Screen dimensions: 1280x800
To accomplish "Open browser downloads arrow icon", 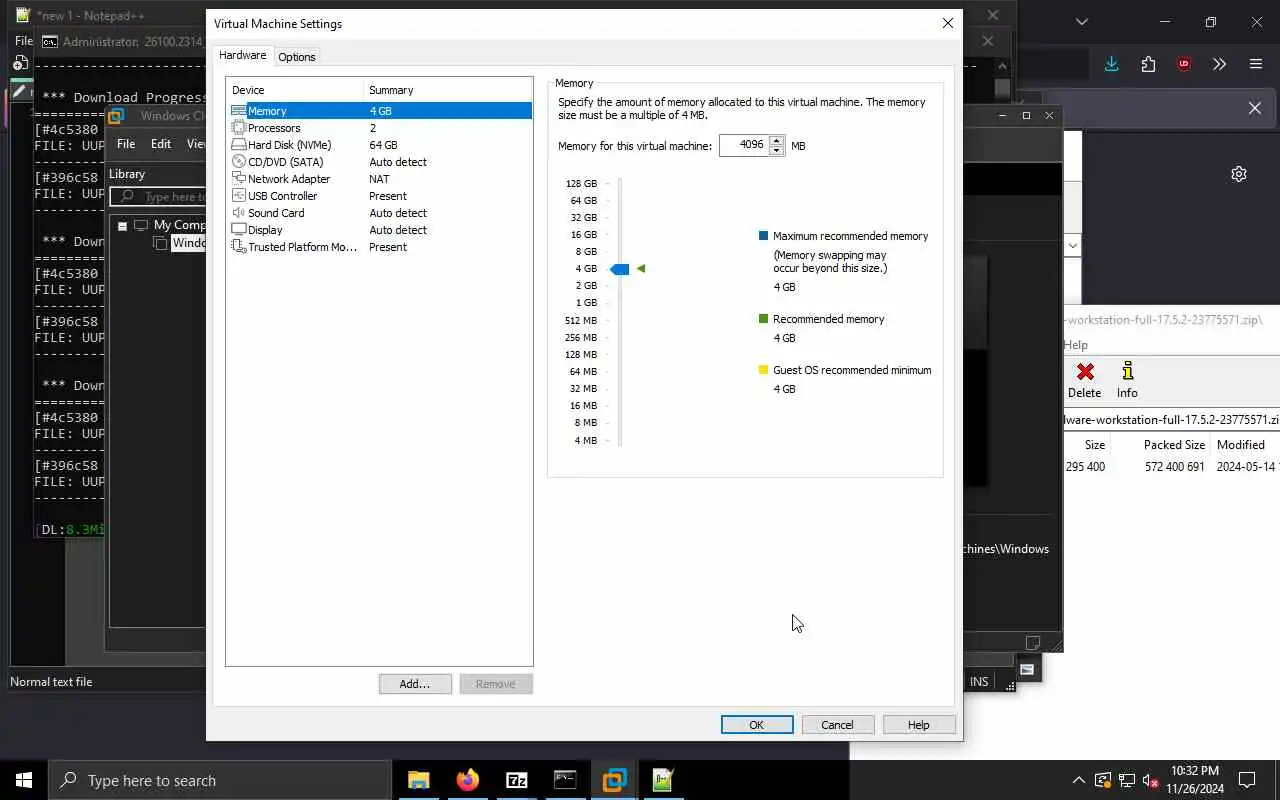I will click(1111, 64).
